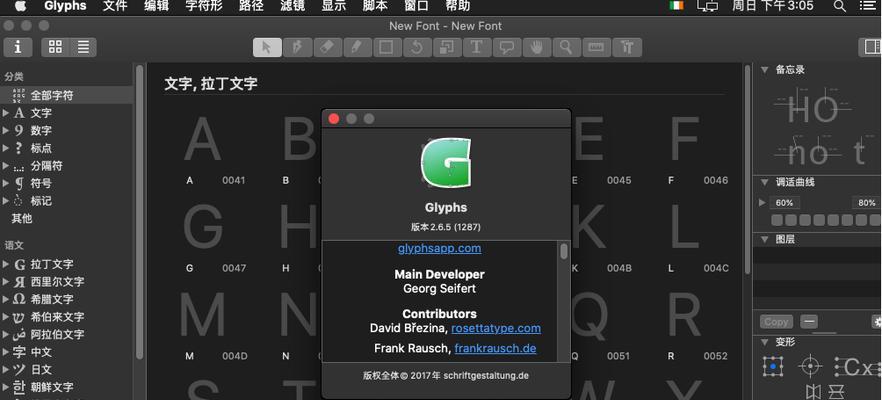Viewport: 882px width, 400px height.
Task: Select the 希腊文字 row
Action: [67, 299]
